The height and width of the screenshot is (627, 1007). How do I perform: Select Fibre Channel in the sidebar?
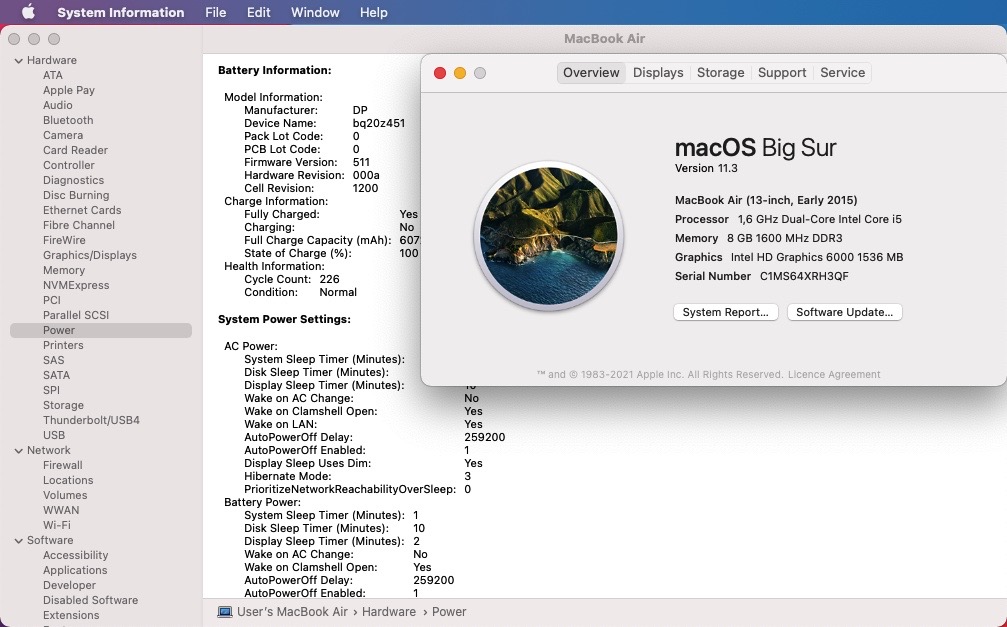click(79, 225)
